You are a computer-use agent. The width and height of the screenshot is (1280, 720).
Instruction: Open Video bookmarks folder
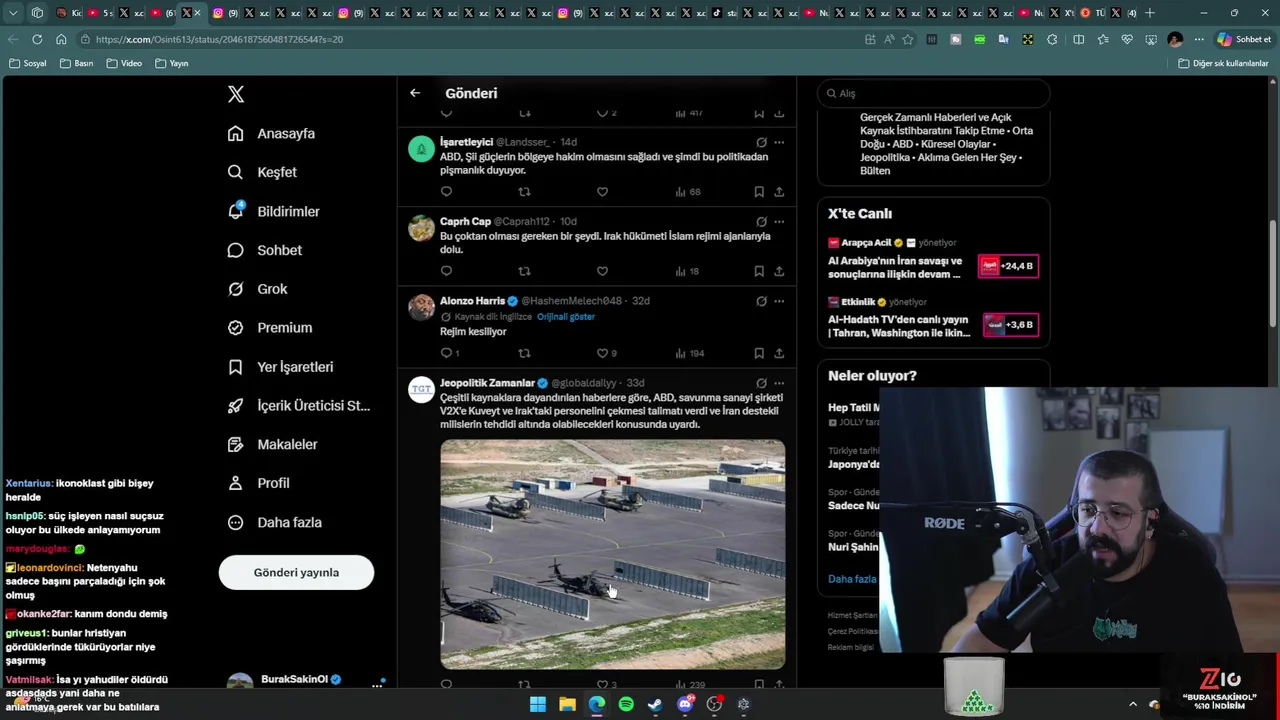pos(124,63)
